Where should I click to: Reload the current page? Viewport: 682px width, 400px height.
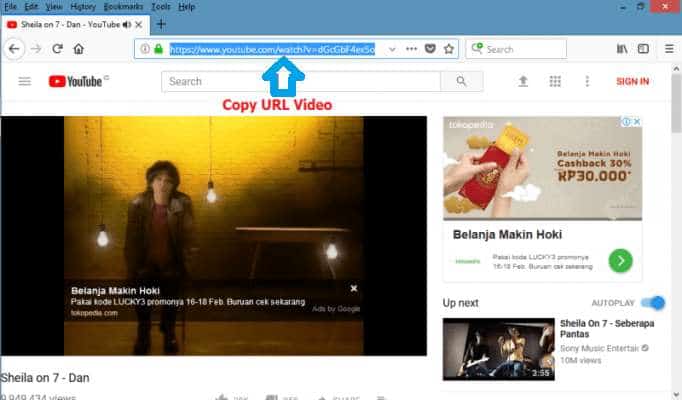[x=57, y=49]
